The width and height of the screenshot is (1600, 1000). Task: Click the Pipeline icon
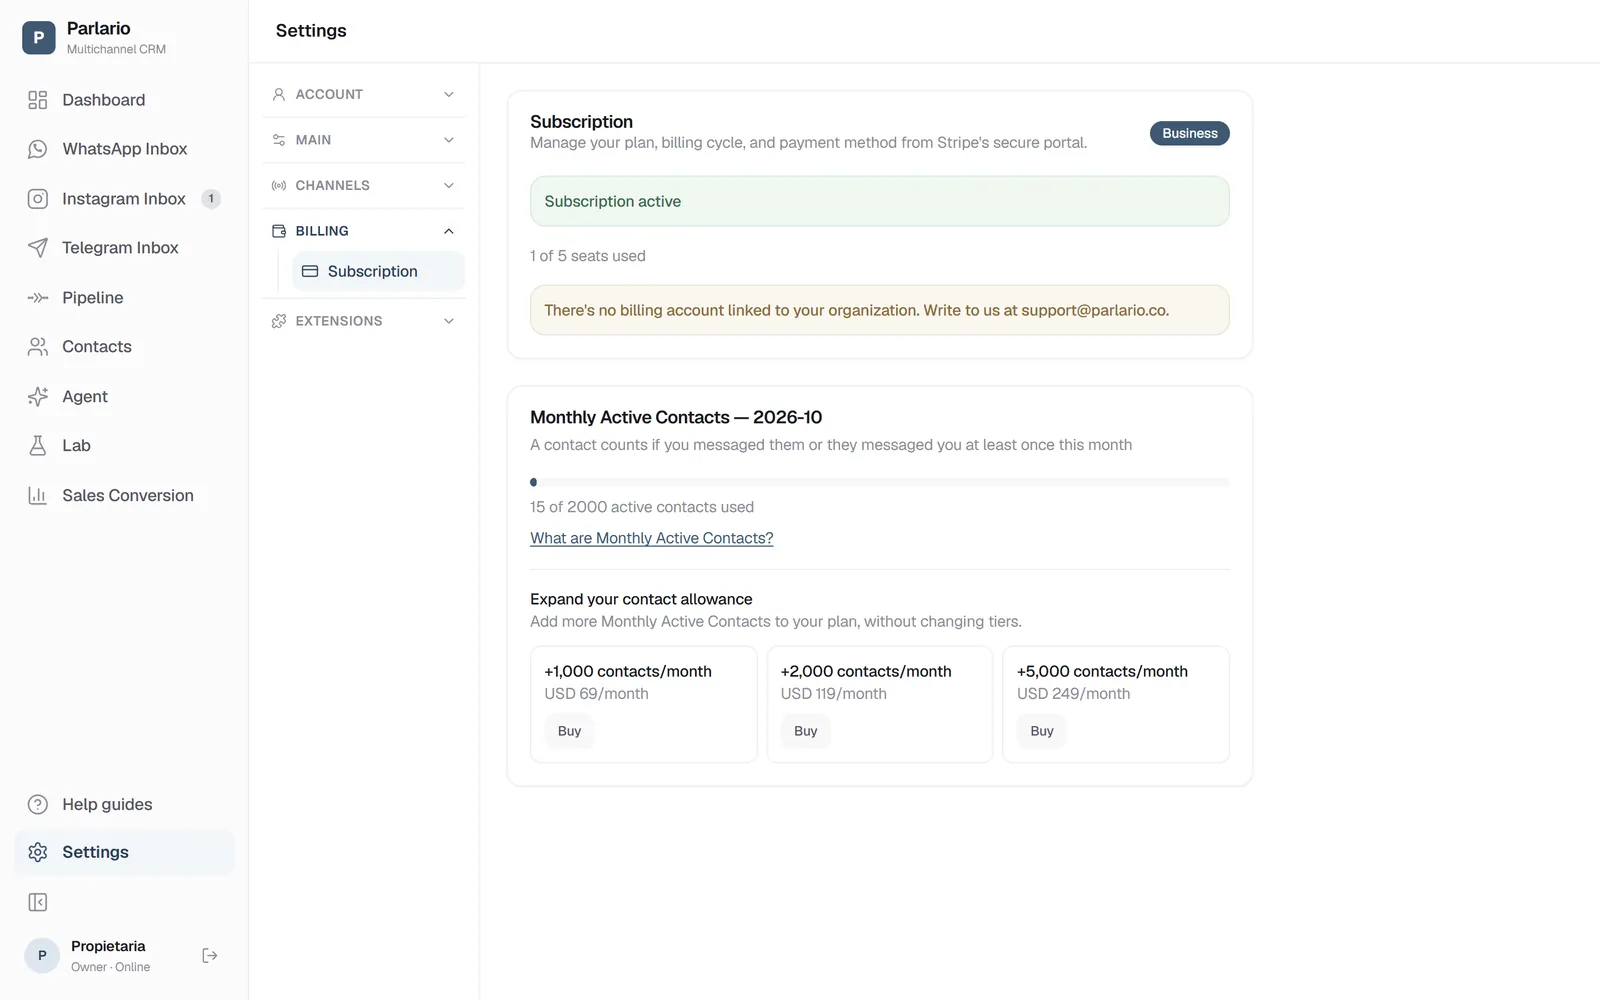[38, 298]
